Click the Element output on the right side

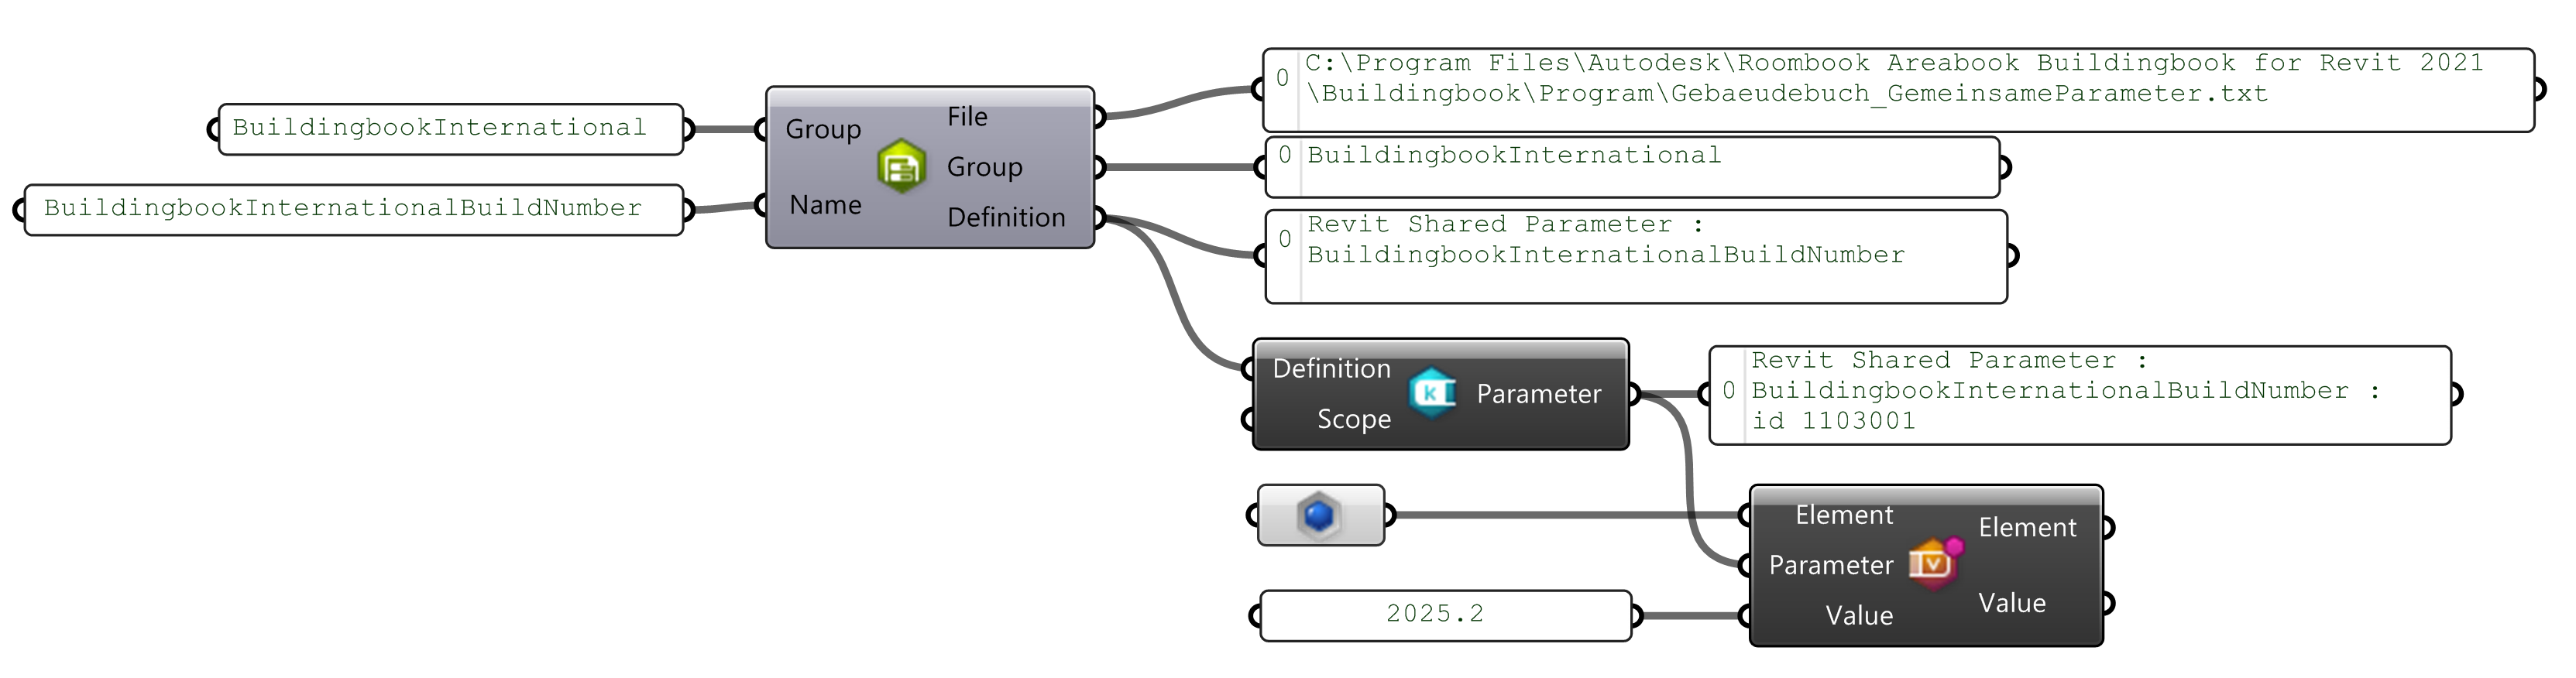coord(2026,527)
